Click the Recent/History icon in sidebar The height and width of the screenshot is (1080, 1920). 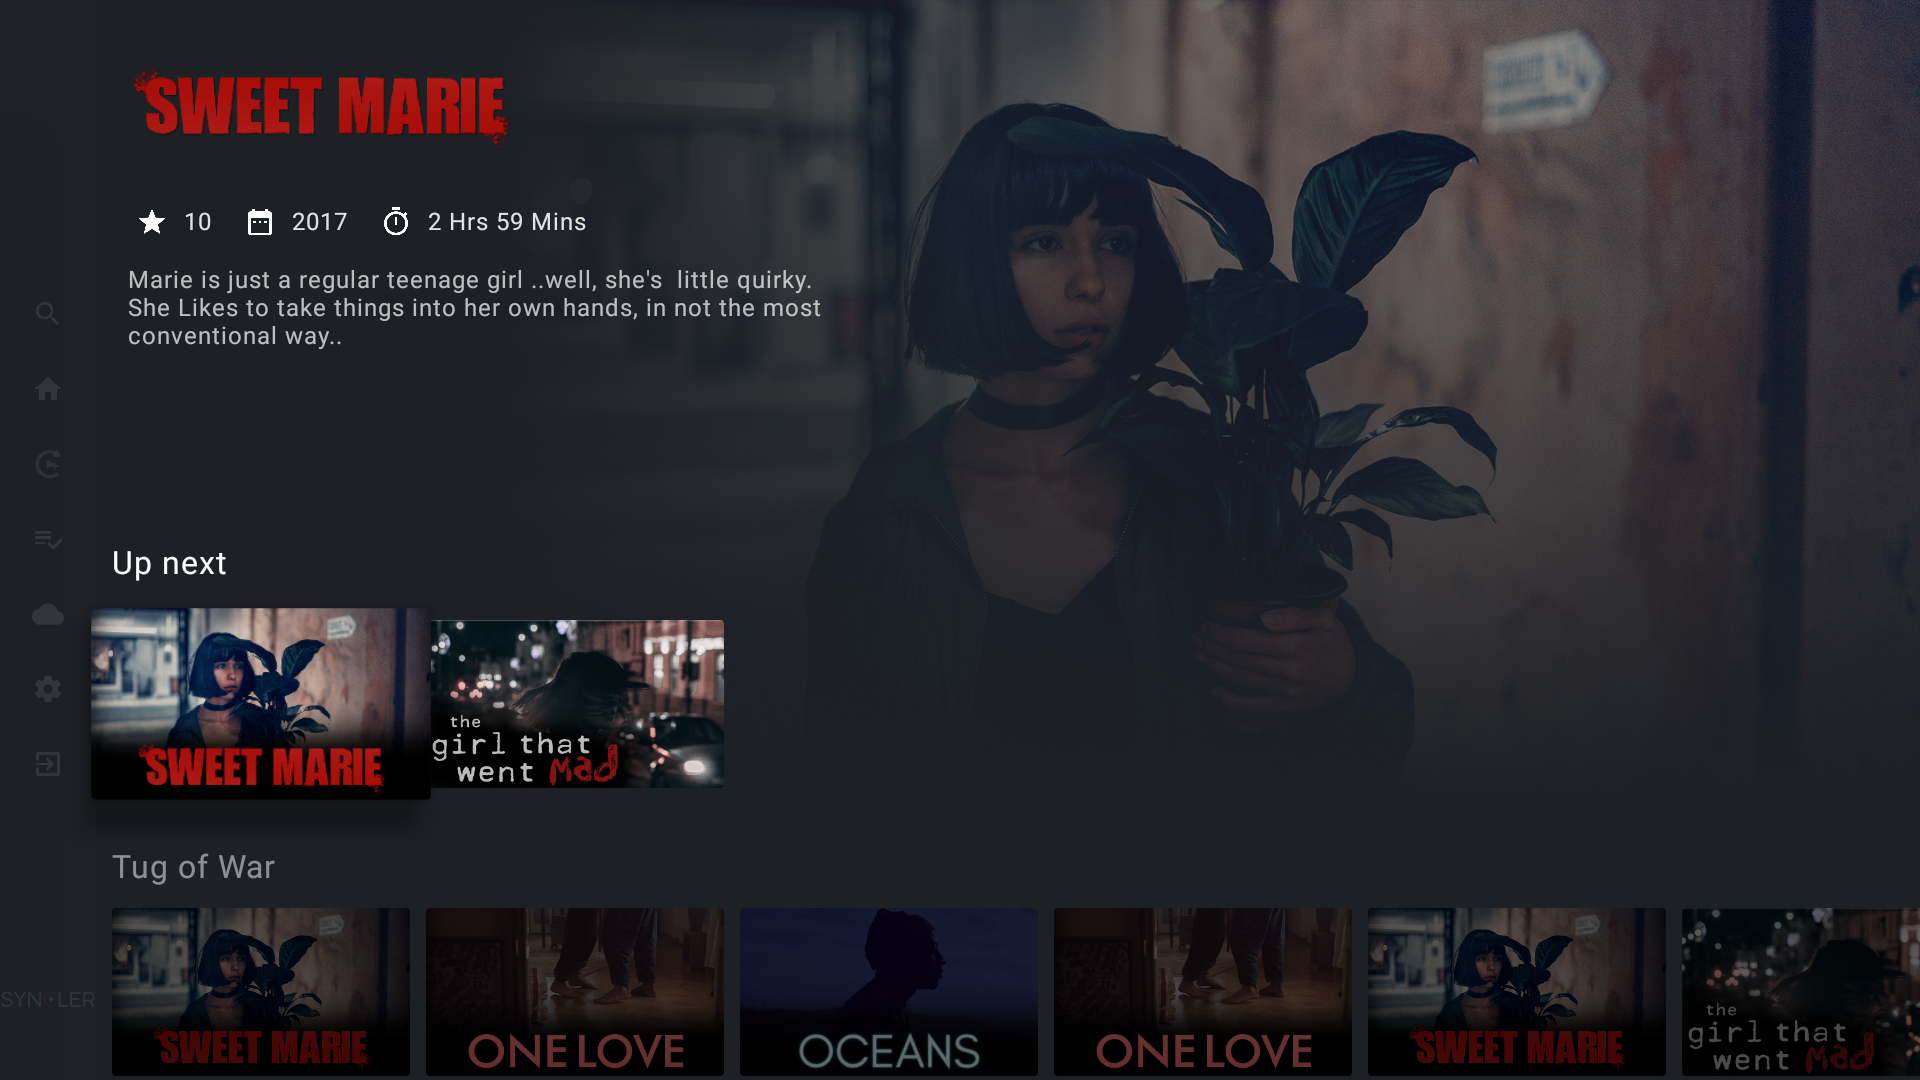pos(46,463)
